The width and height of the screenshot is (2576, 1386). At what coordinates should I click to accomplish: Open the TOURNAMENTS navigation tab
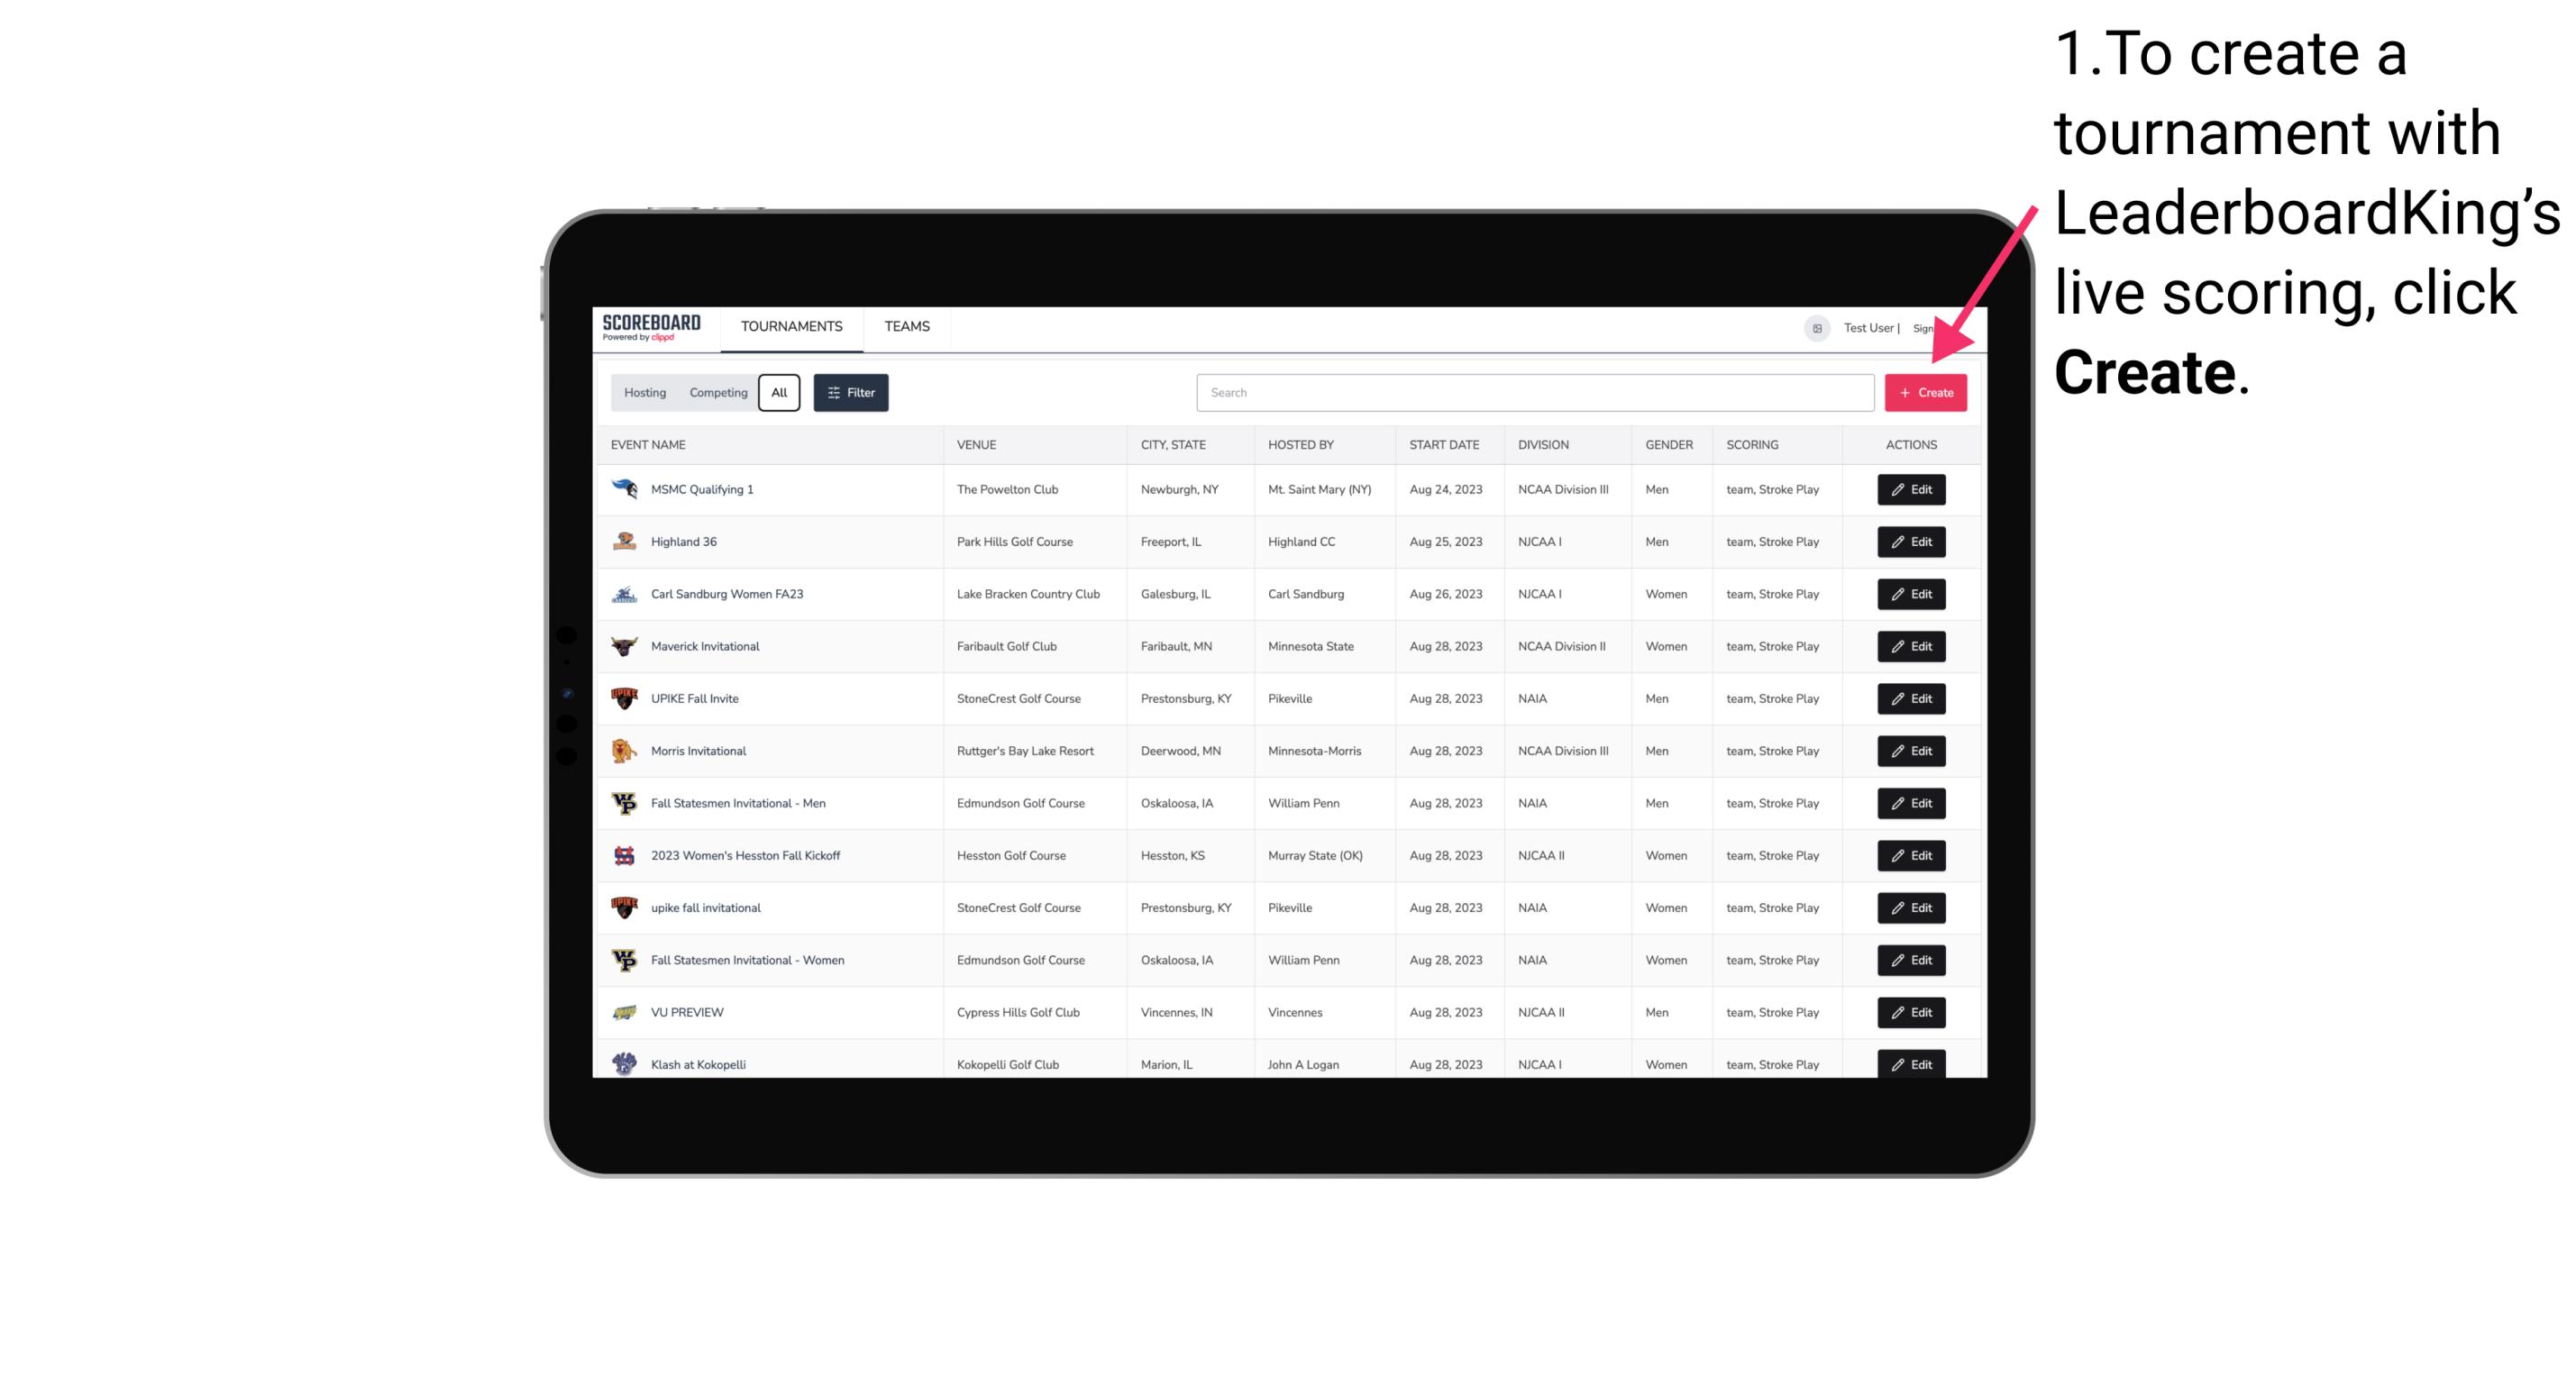790,326
